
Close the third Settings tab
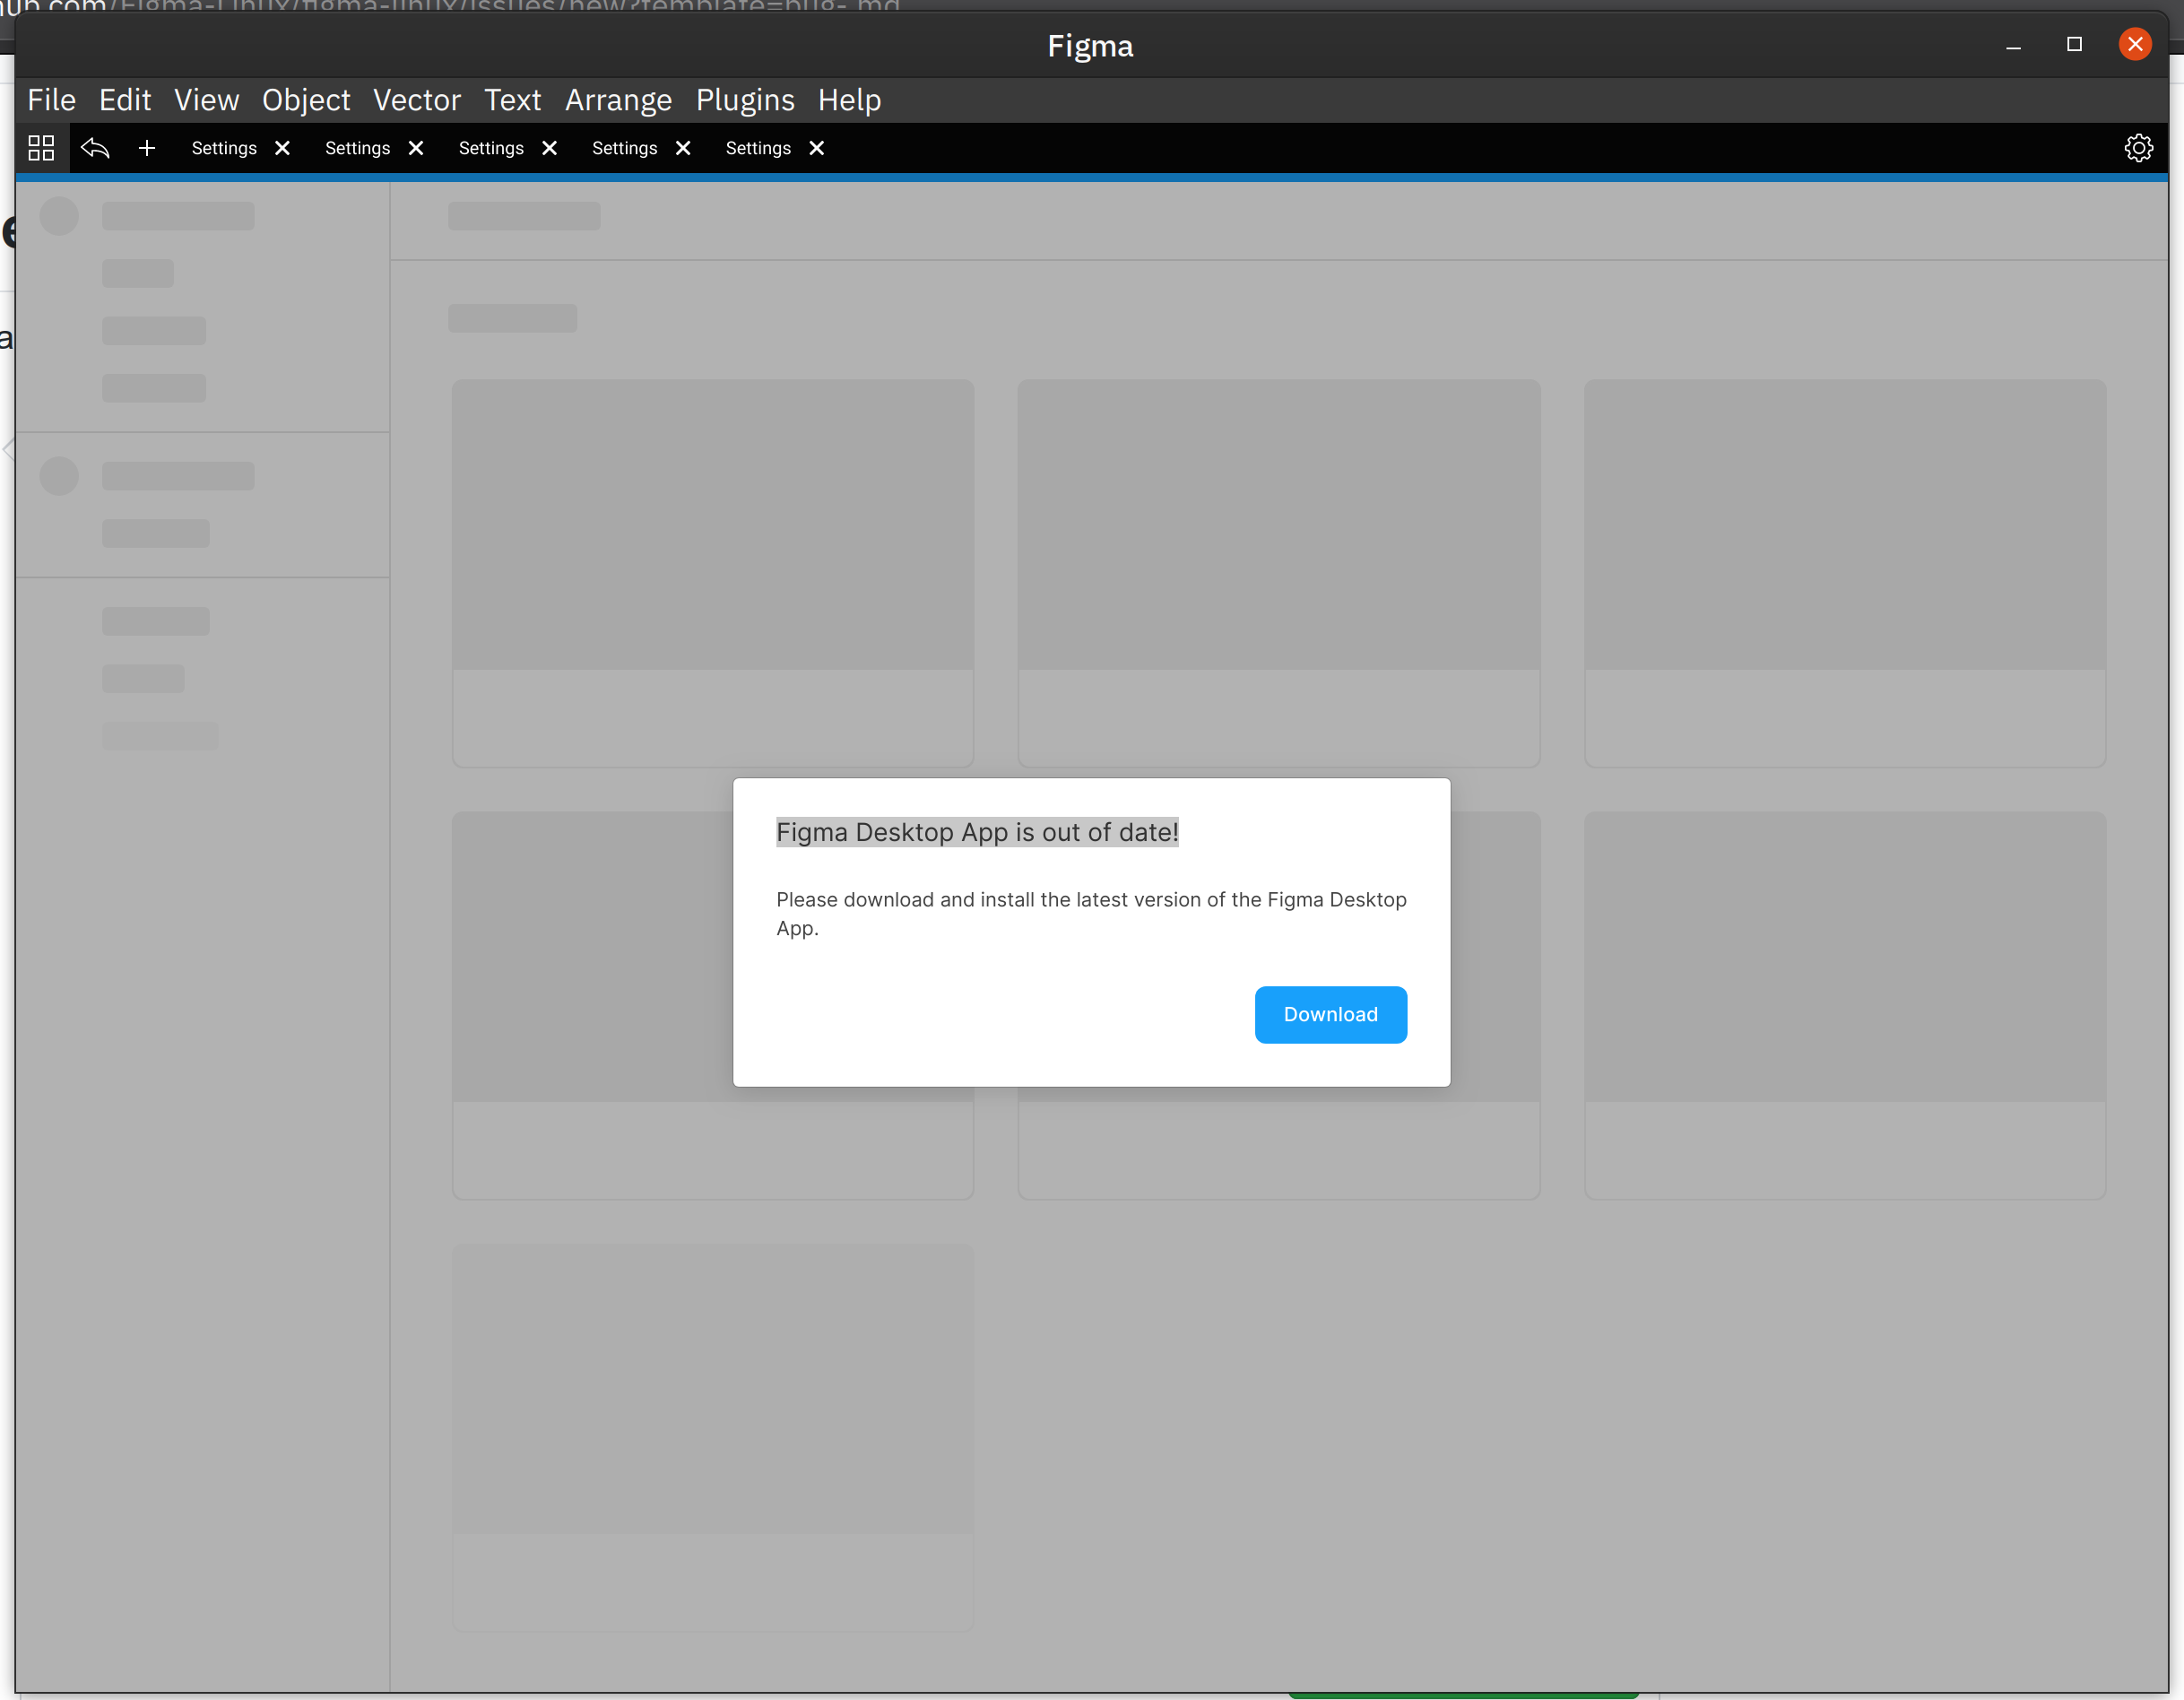coord(549,147)
